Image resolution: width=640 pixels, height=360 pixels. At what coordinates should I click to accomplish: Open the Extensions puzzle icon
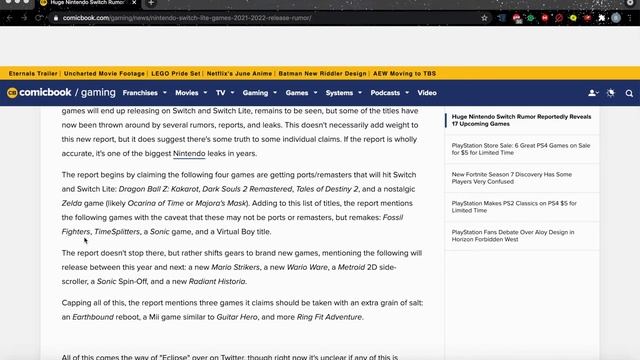(601, 18)
